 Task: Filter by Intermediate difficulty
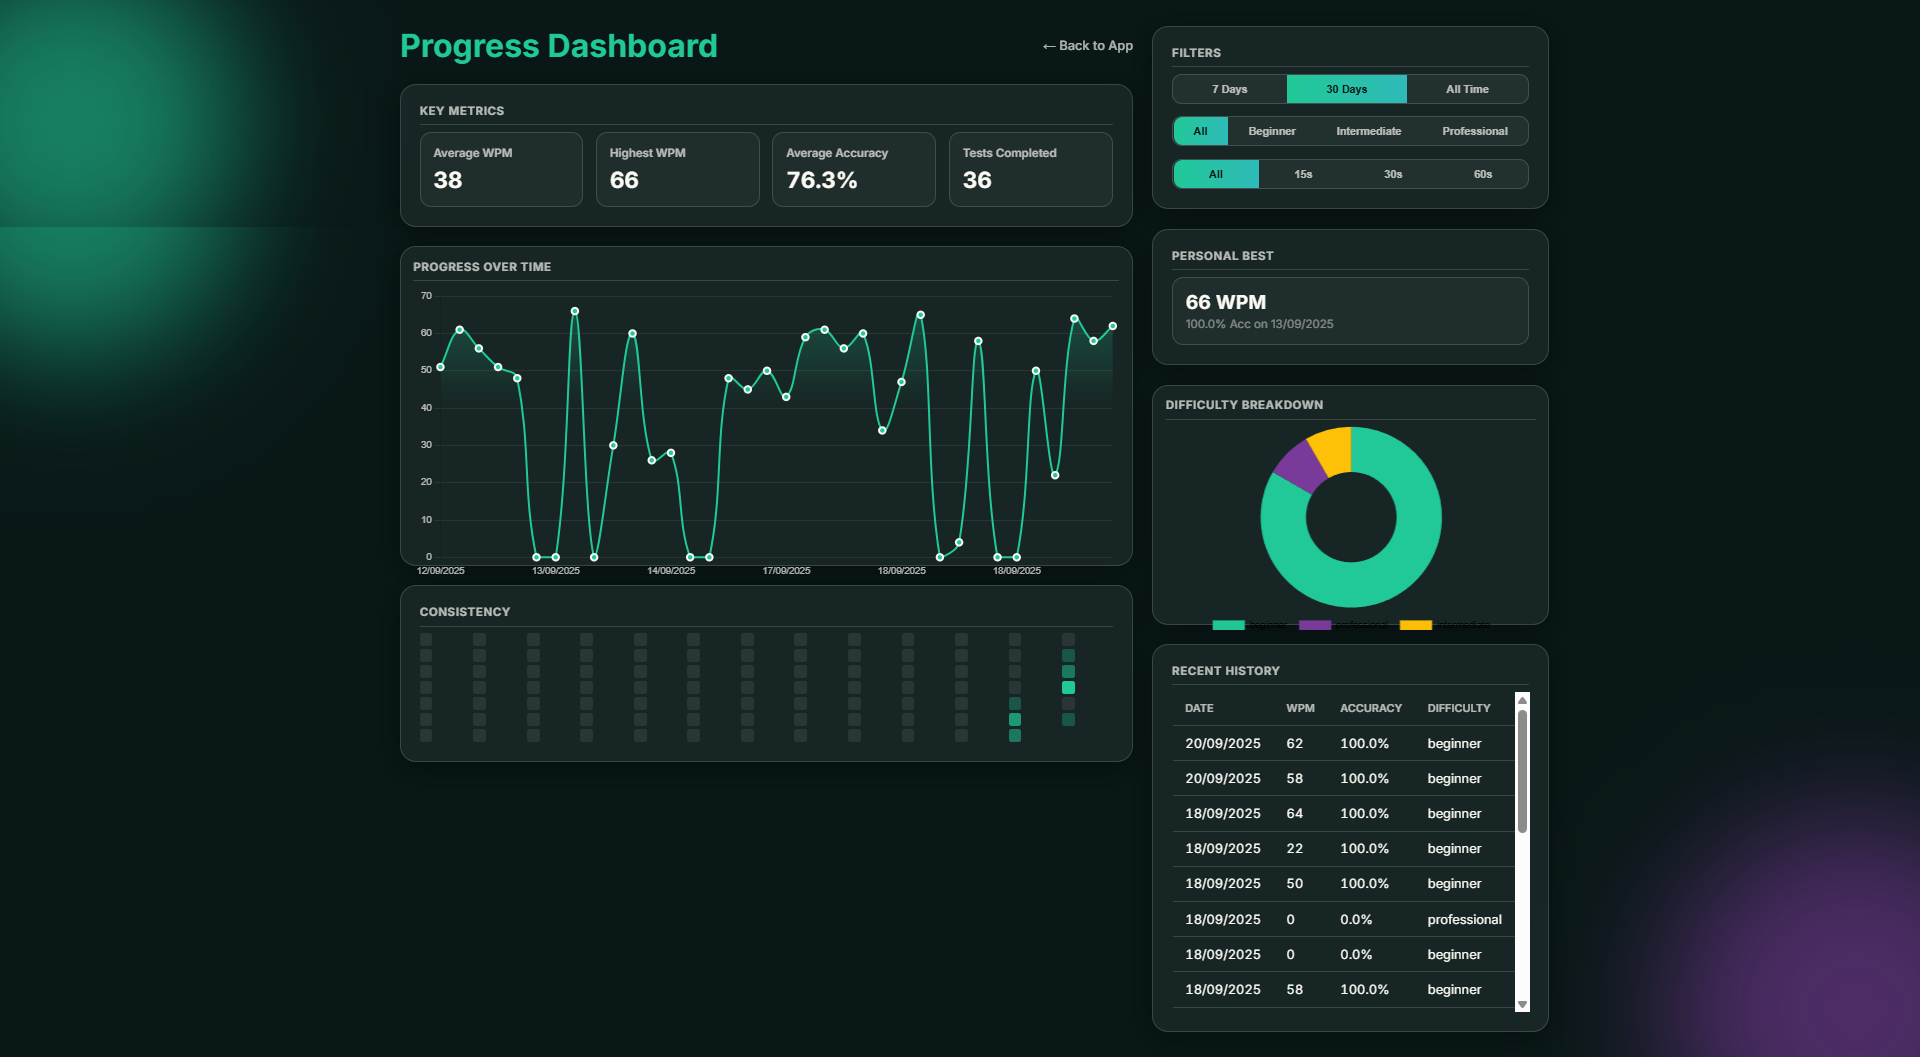[1368, 131]
